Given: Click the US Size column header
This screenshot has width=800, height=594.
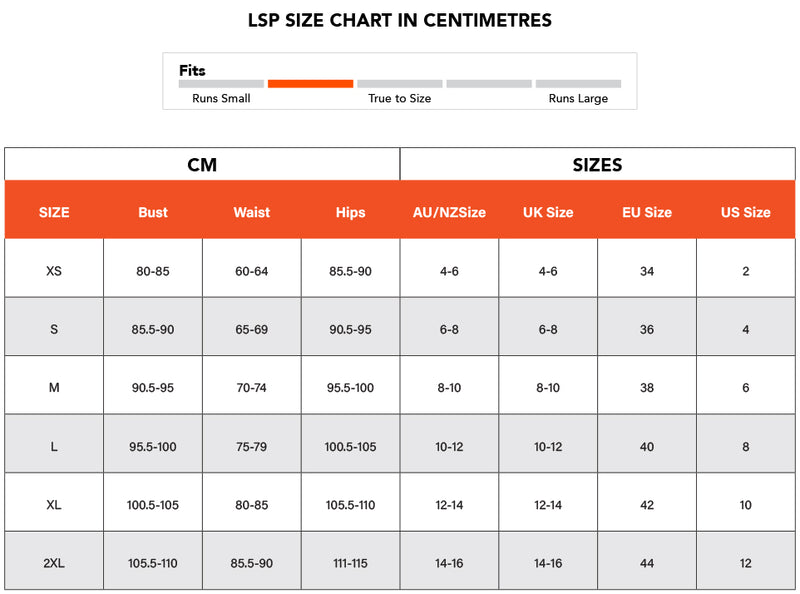Looking at the screenshot, I should tap(746, 212).
